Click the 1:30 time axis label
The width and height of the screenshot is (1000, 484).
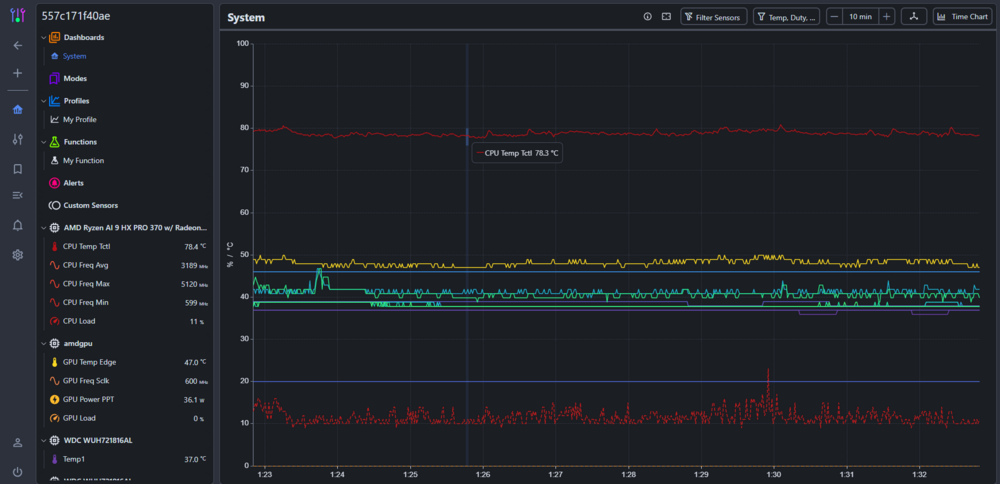(774, 474)
